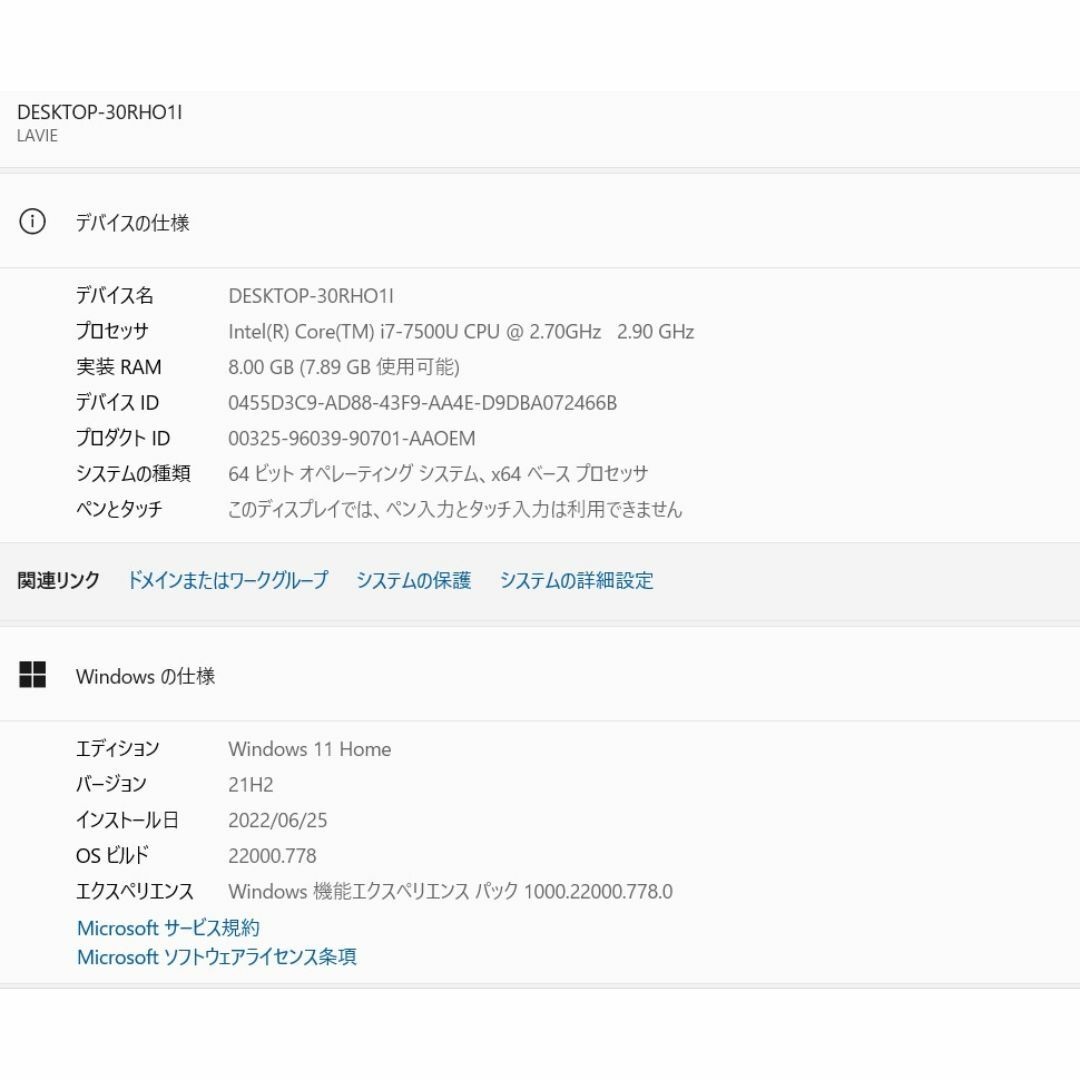Click the デバイス ID label
The height and width of the screenshot is (1080, 1080).
click(117, 403)
